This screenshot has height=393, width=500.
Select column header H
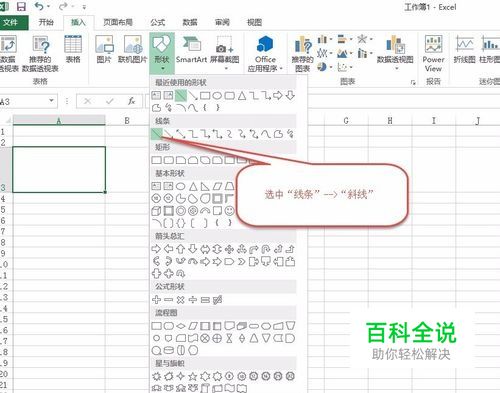(x=390, y=120)
